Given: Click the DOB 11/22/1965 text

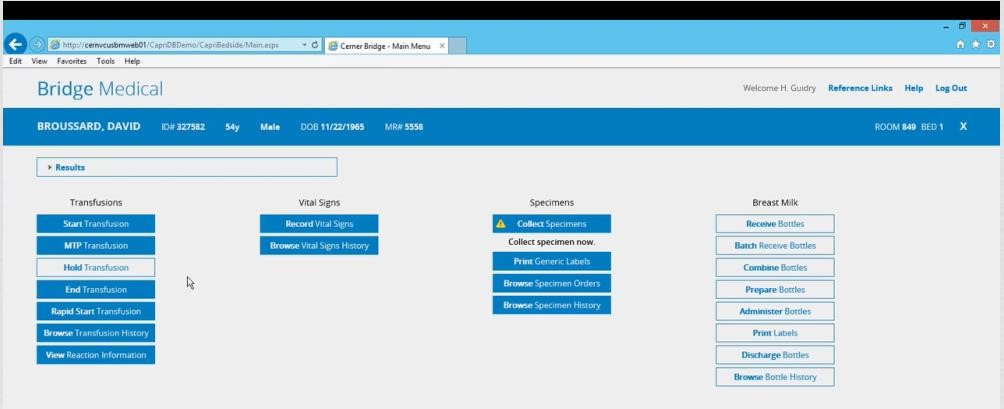Looking at the screenshot, I should click(332, 127).
